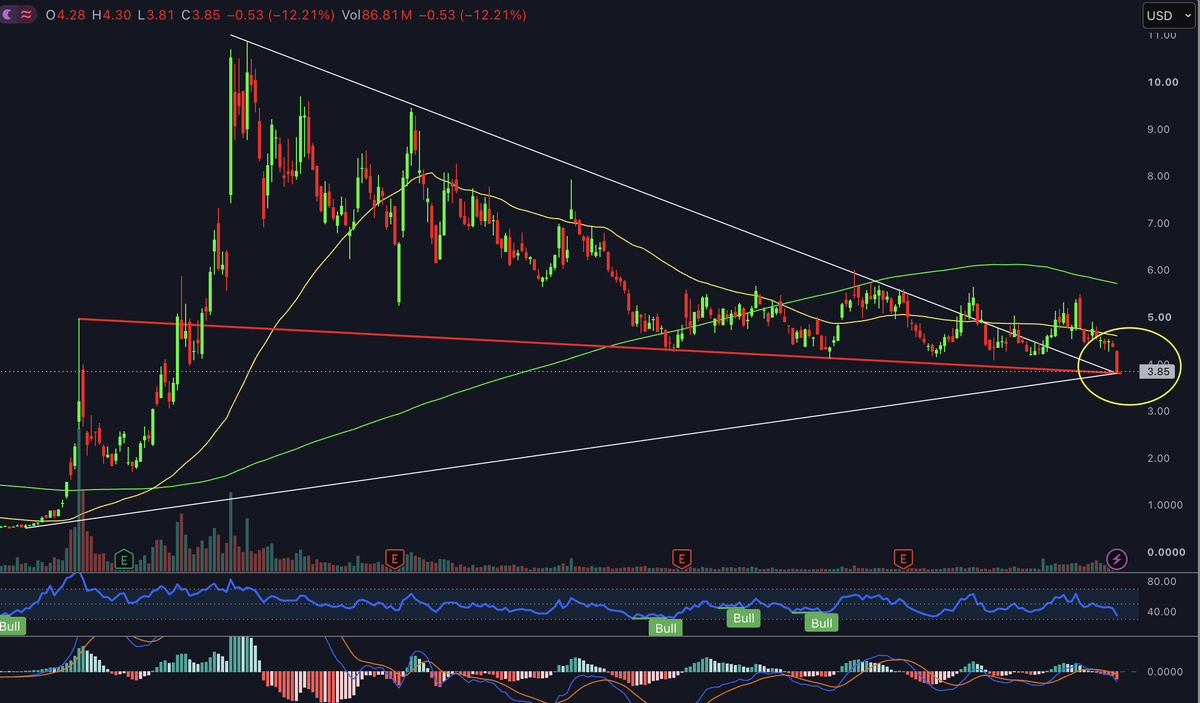This screenshot has height=703, width=1200.
Task: Click the purple moon session icon
Action: [9, 15]
